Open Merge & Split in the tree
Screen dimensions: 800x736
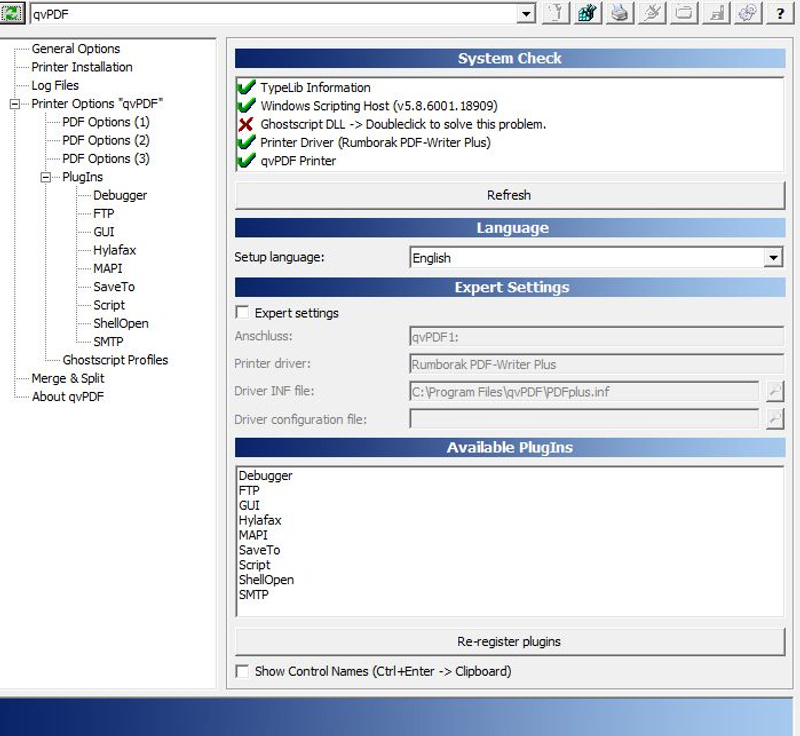pos(67,378)
